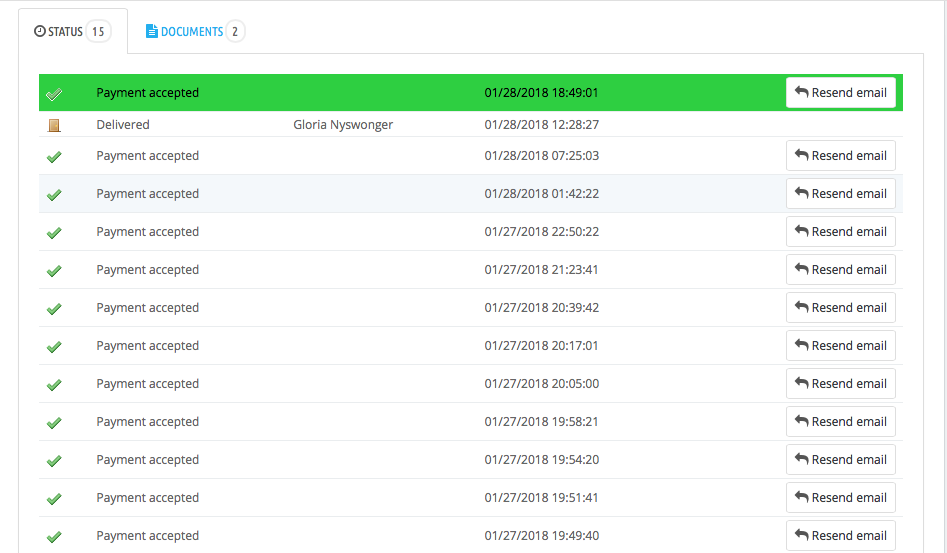Image resolution: width=947 pixels, height=553 pixels.
Task: Click the date 01/28/2018 18:49:01
Action: point(541,92)
